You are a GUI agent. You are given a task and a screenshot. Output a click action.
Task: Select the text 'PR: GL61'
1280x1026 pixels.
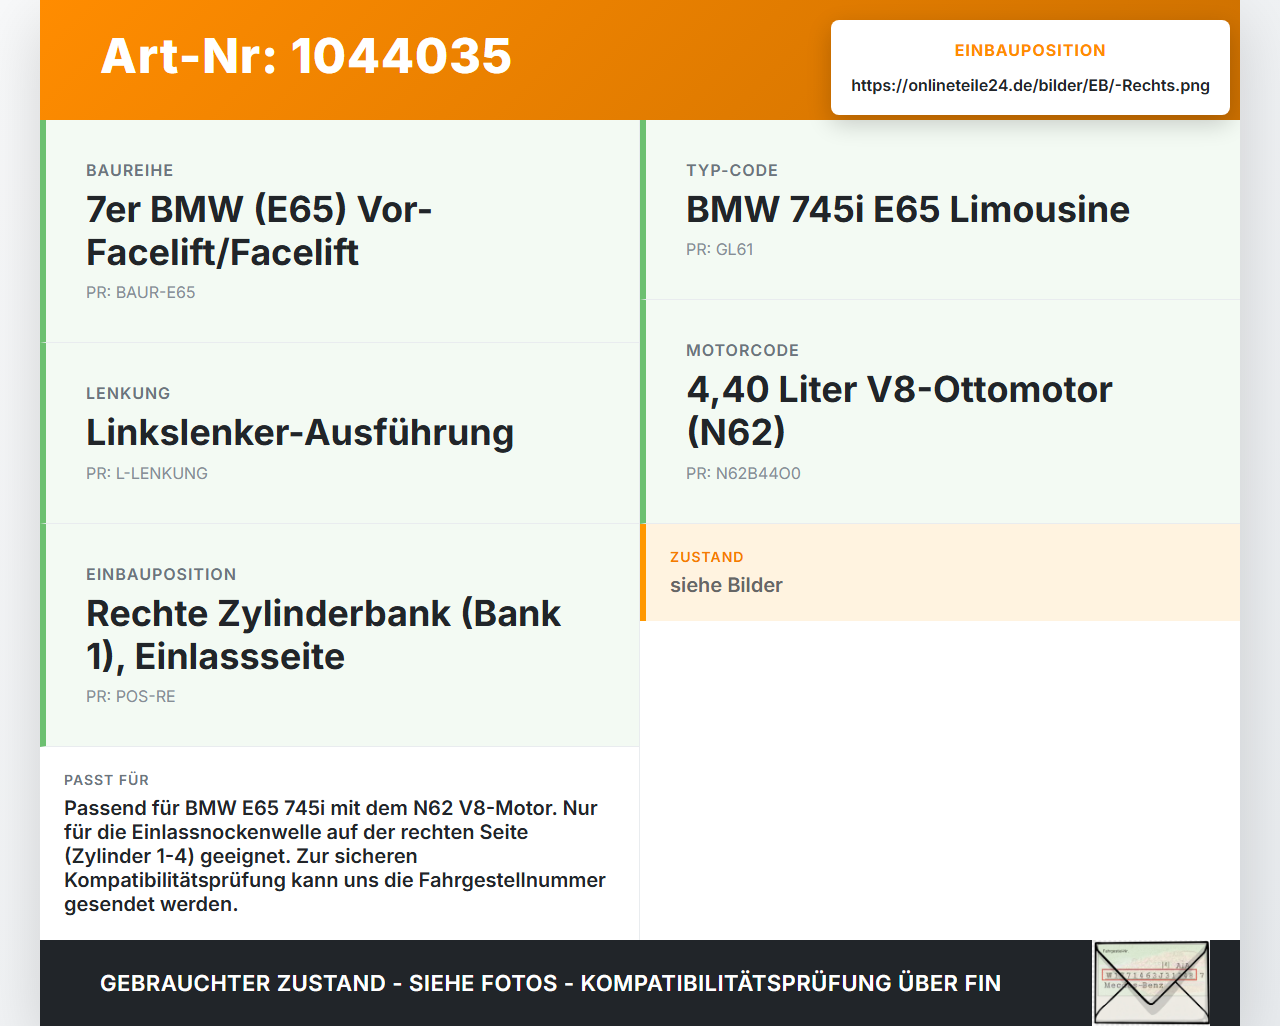pos(720,250)
